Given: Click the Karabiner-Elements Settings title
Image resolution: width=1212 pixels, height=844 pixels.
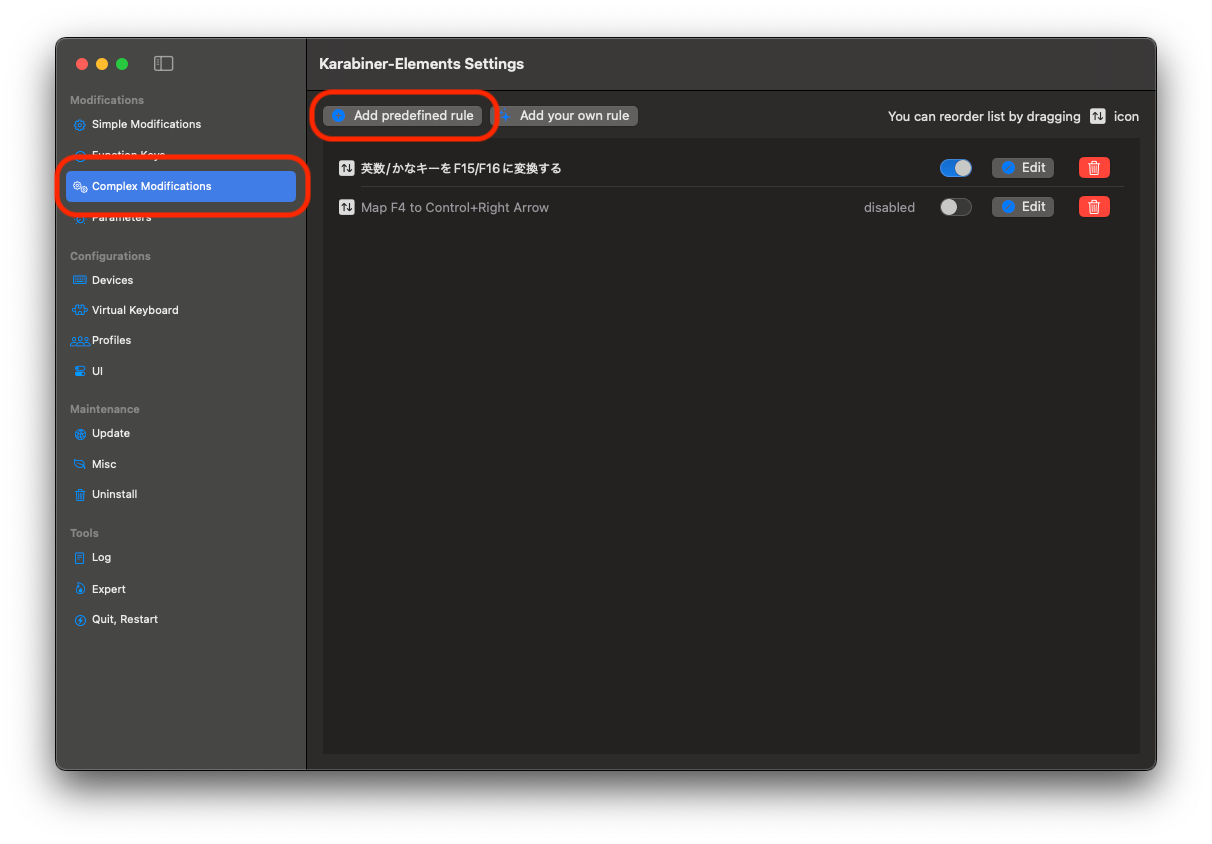Looking at the screenshot, I should click(421, 64).
